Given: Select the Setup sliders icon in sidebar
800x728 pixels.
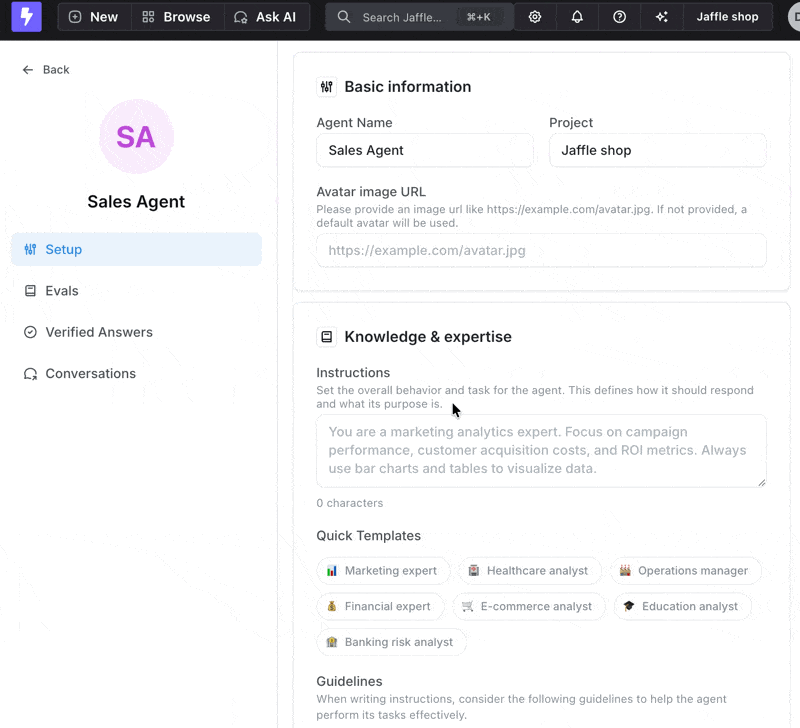Looking at the screenshot, I should 31,249.
